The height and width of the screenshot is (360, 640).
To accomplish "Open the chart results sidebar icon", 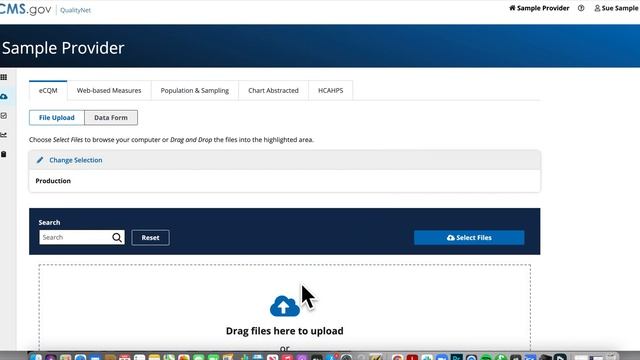I will pyautogui.click(x=4, y=135).
